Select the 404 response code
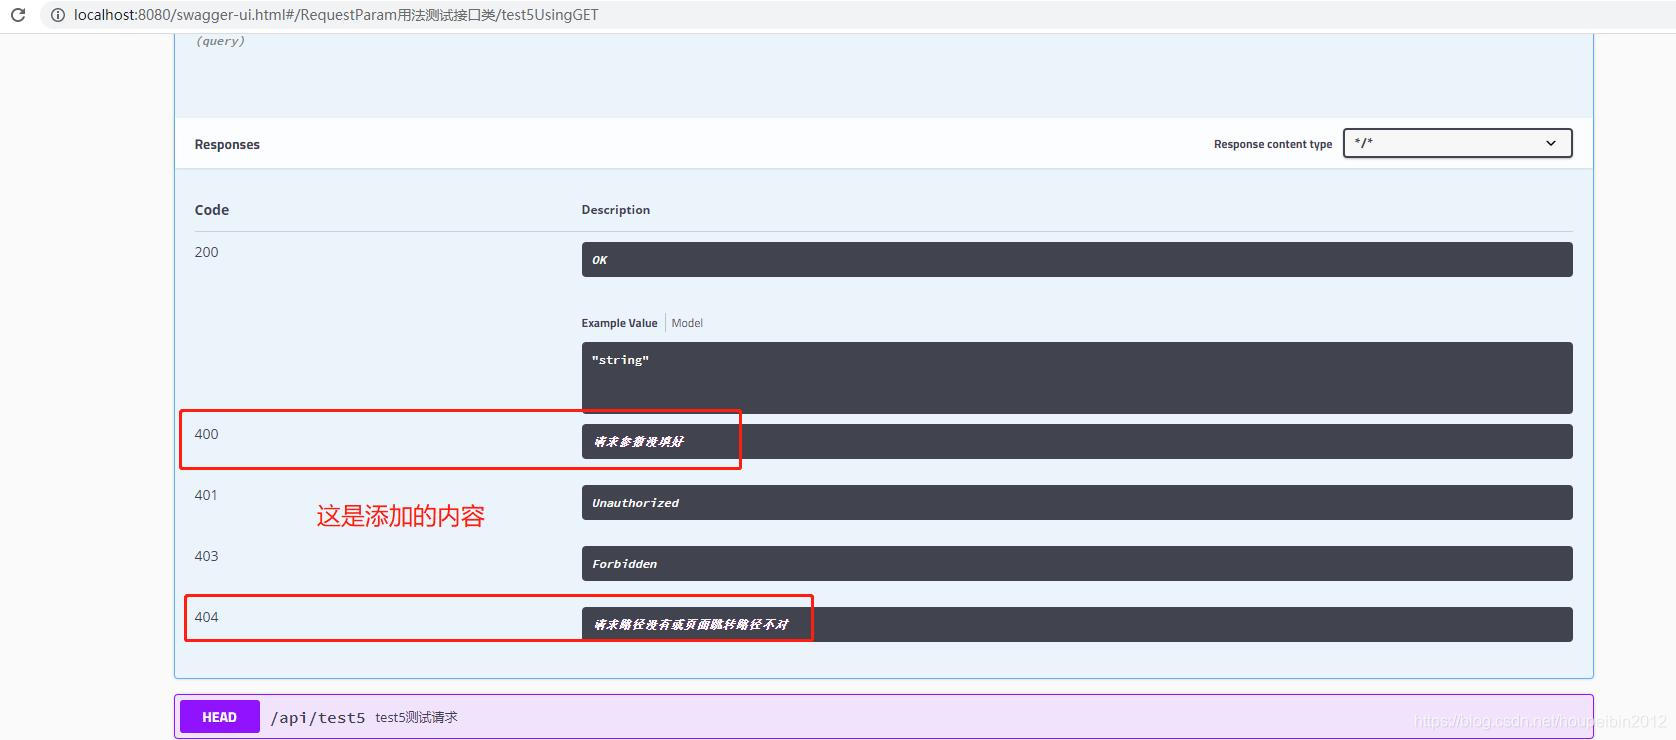 tap(206, 617)
